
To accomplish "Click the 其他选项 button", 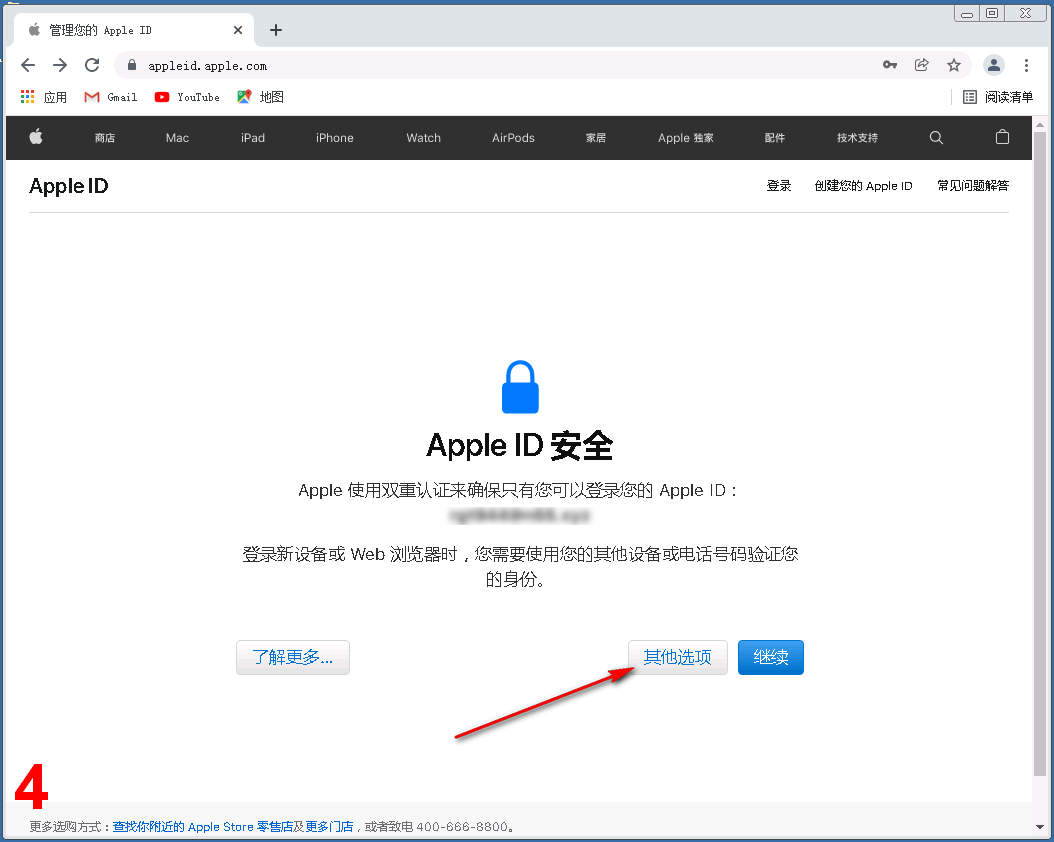I will click(678, 657).
